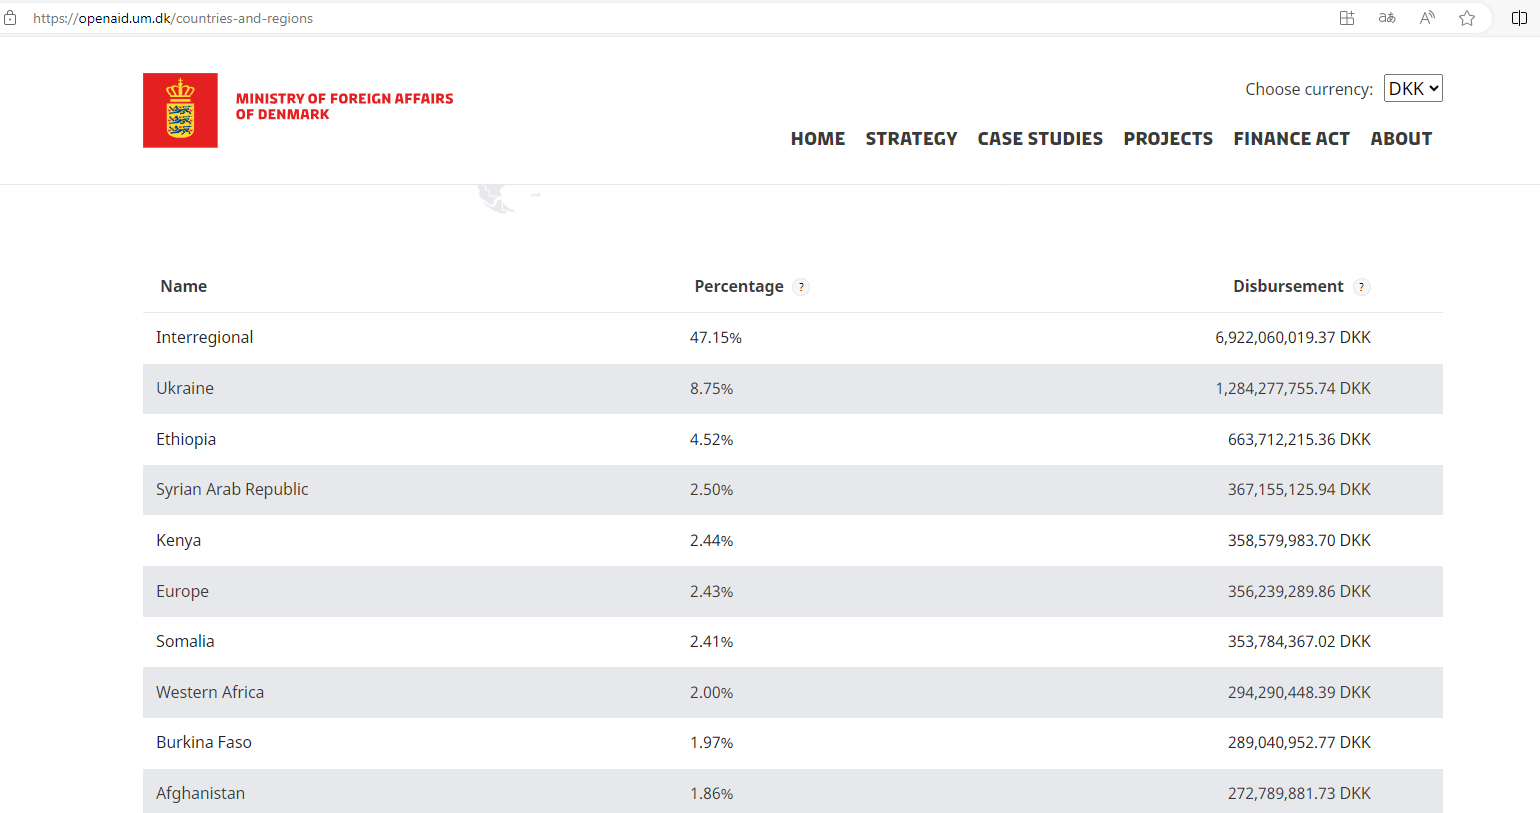
Task: Open the Case Studies page
Action: pos(1040,139)
